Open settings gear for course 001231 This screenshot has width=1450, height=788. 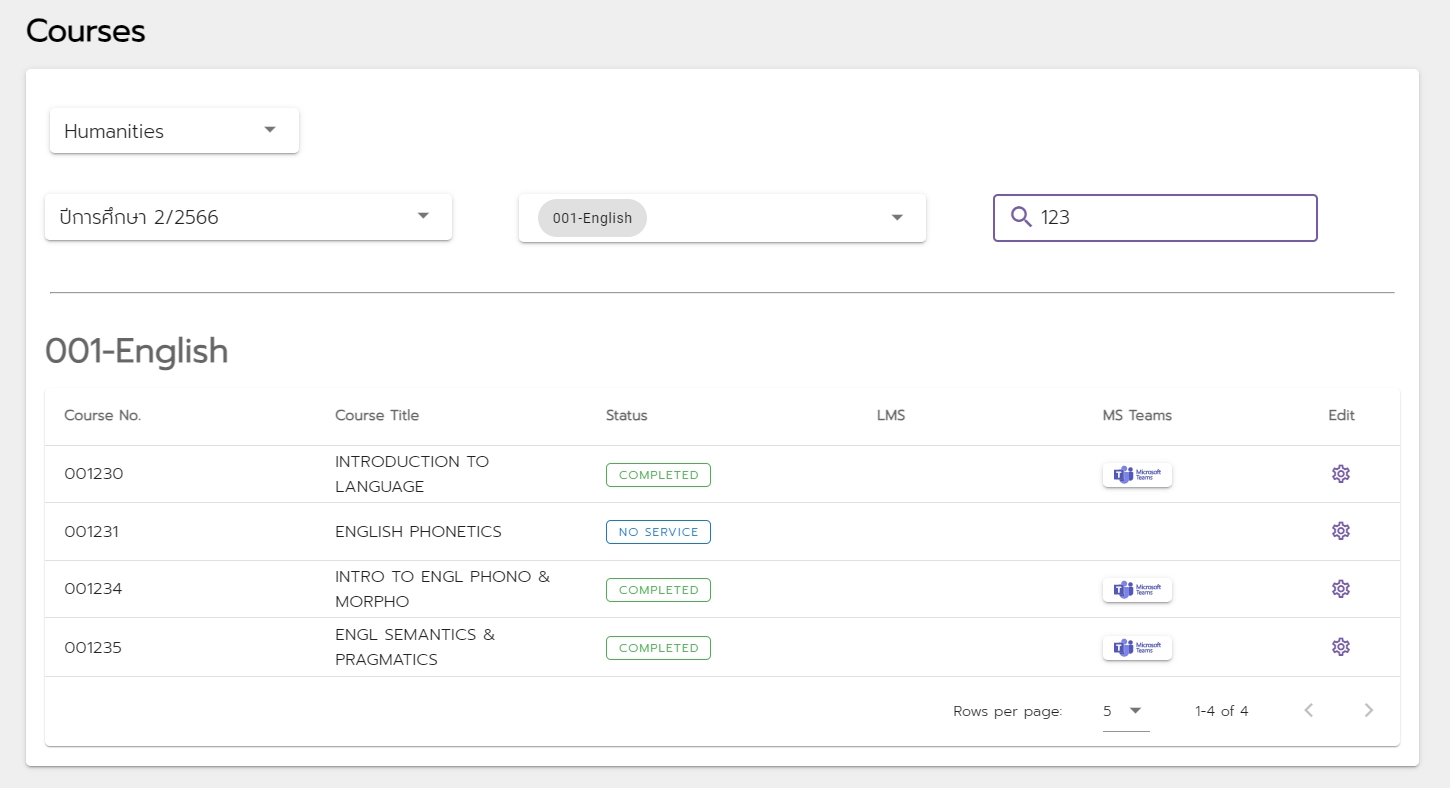1340,531
